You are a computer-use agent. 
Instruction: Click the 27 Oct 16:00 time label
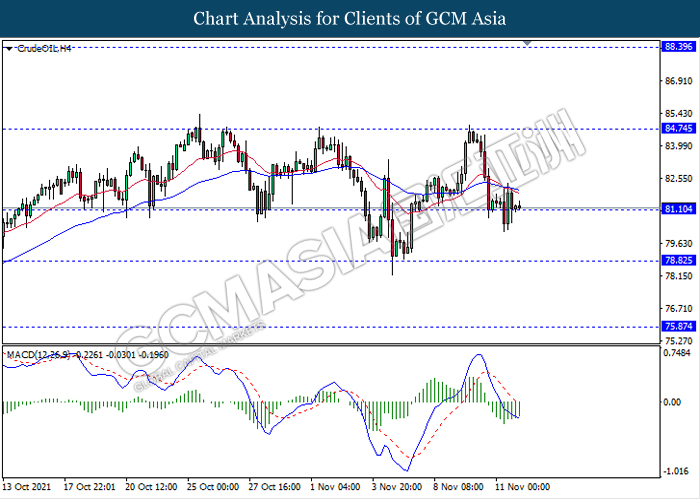275,487
